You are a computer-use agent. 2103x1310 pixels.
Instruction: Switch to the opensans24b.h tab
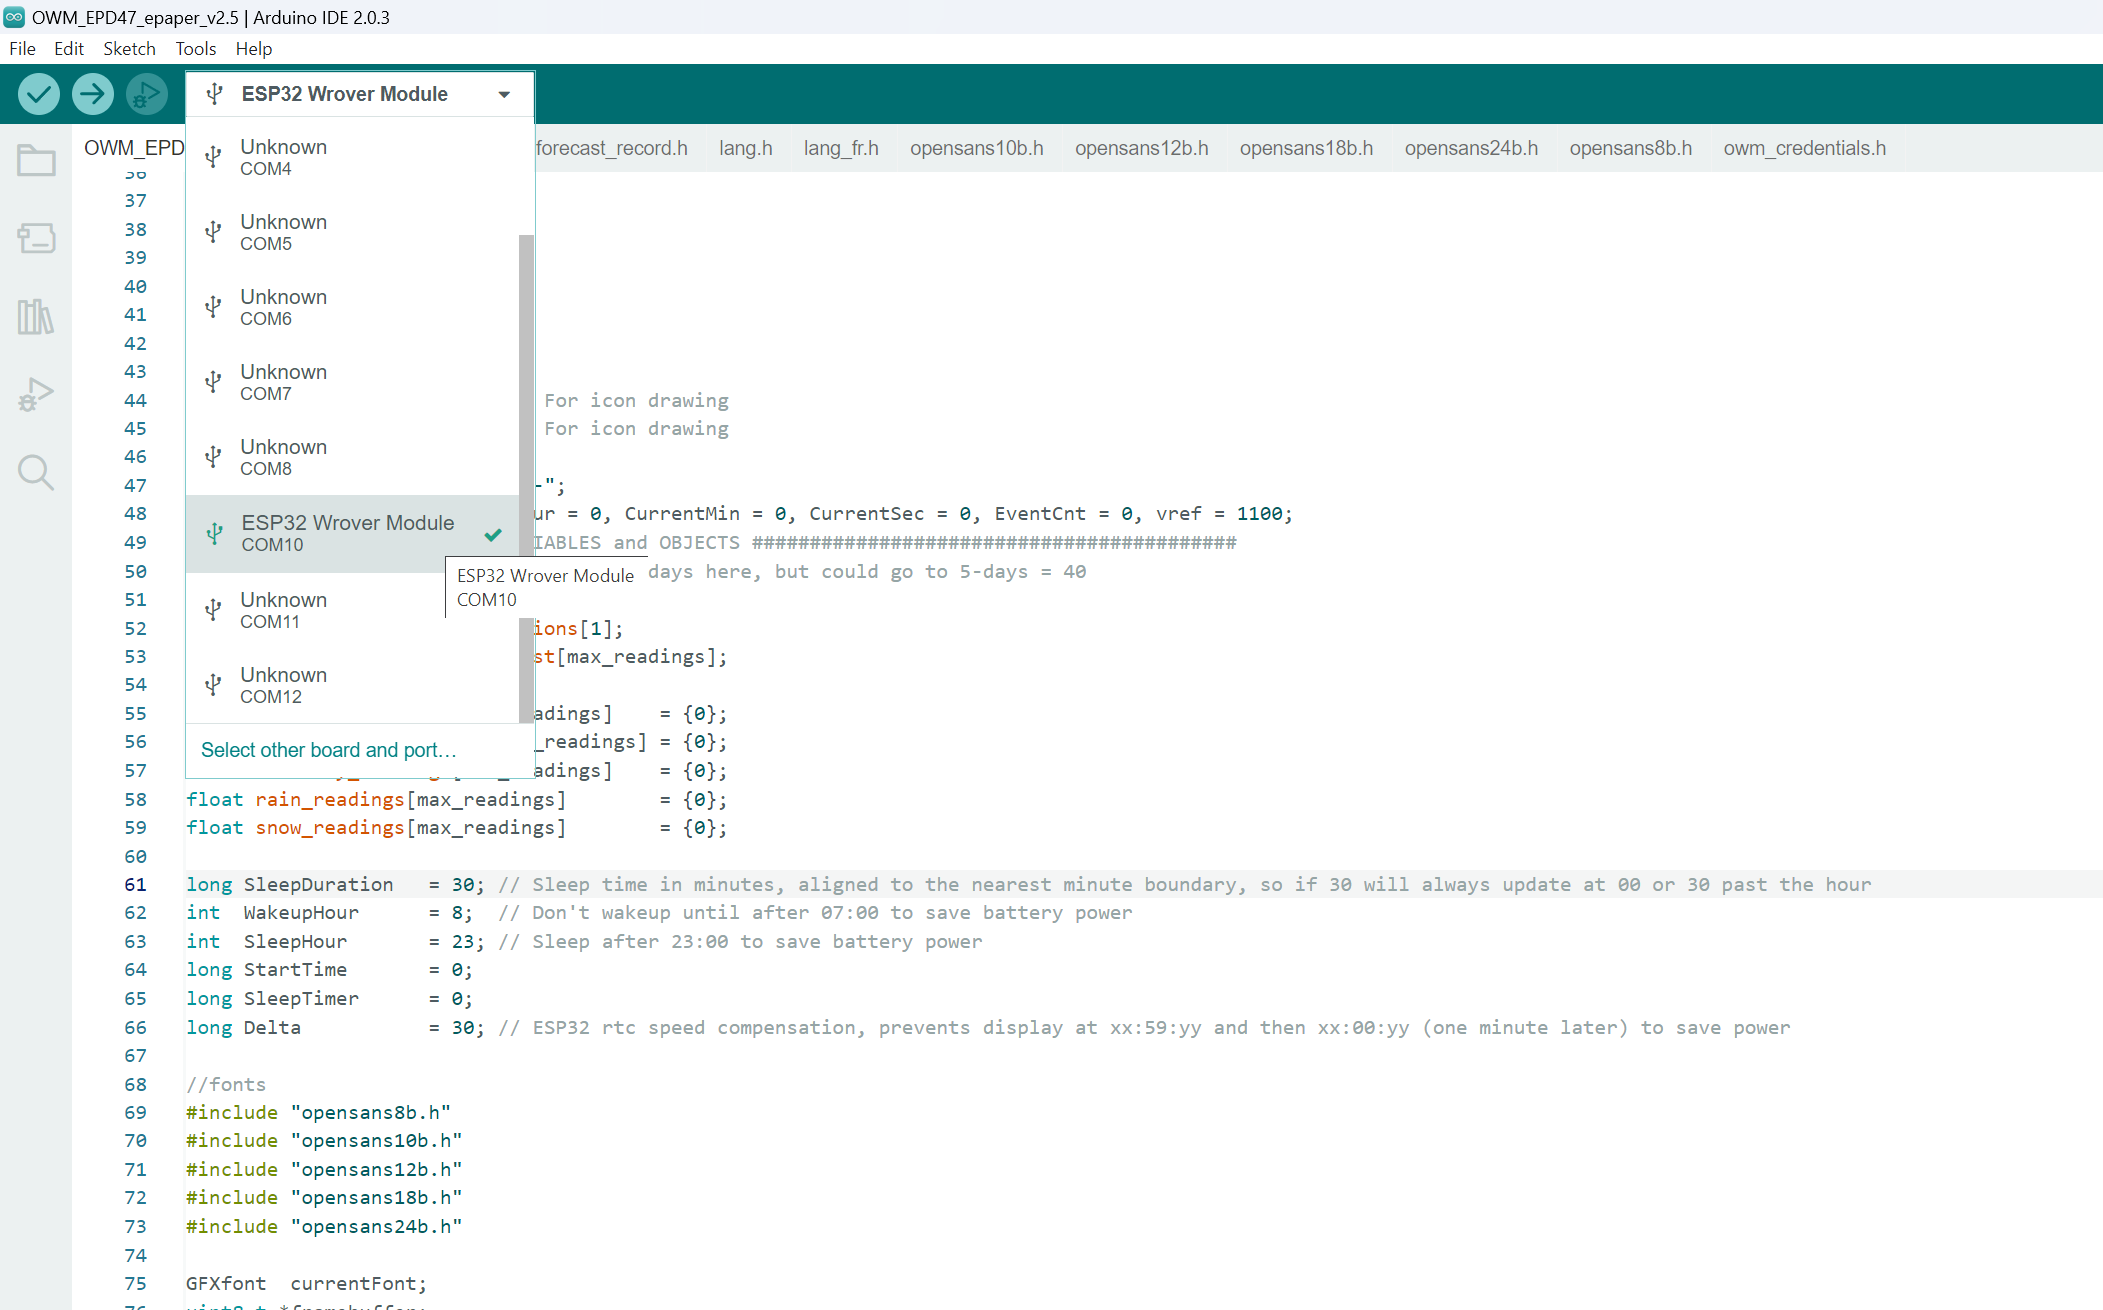[x=1471, y=148]
